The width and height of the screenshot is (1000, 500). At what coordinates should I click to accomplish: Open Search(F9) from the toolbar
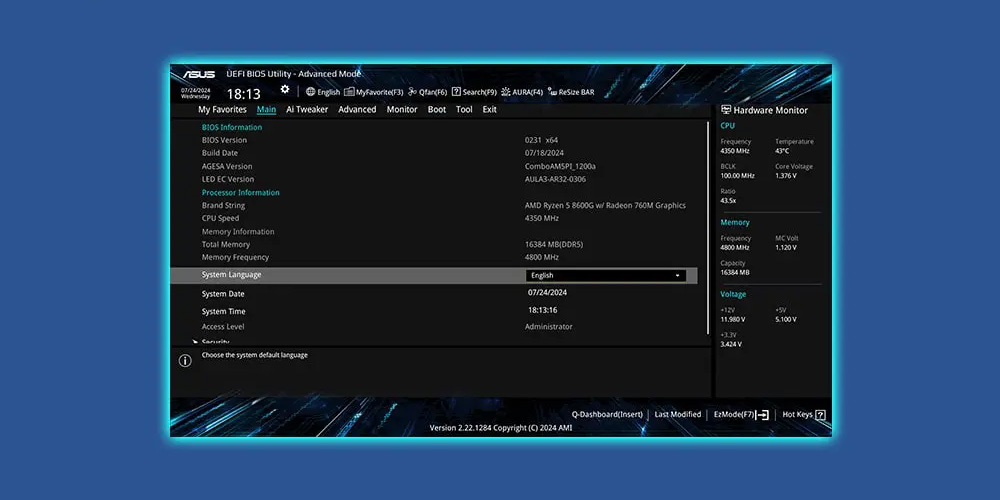point(474,92)
